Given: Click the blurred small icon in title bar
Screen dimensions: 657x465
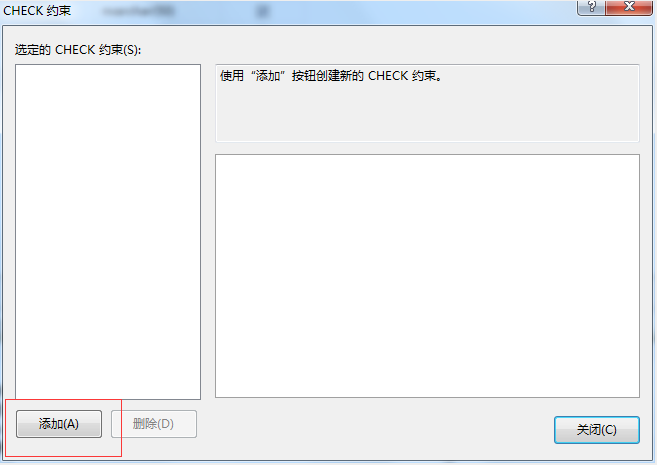Looking at the screenshot, I should tap(263, 11).
